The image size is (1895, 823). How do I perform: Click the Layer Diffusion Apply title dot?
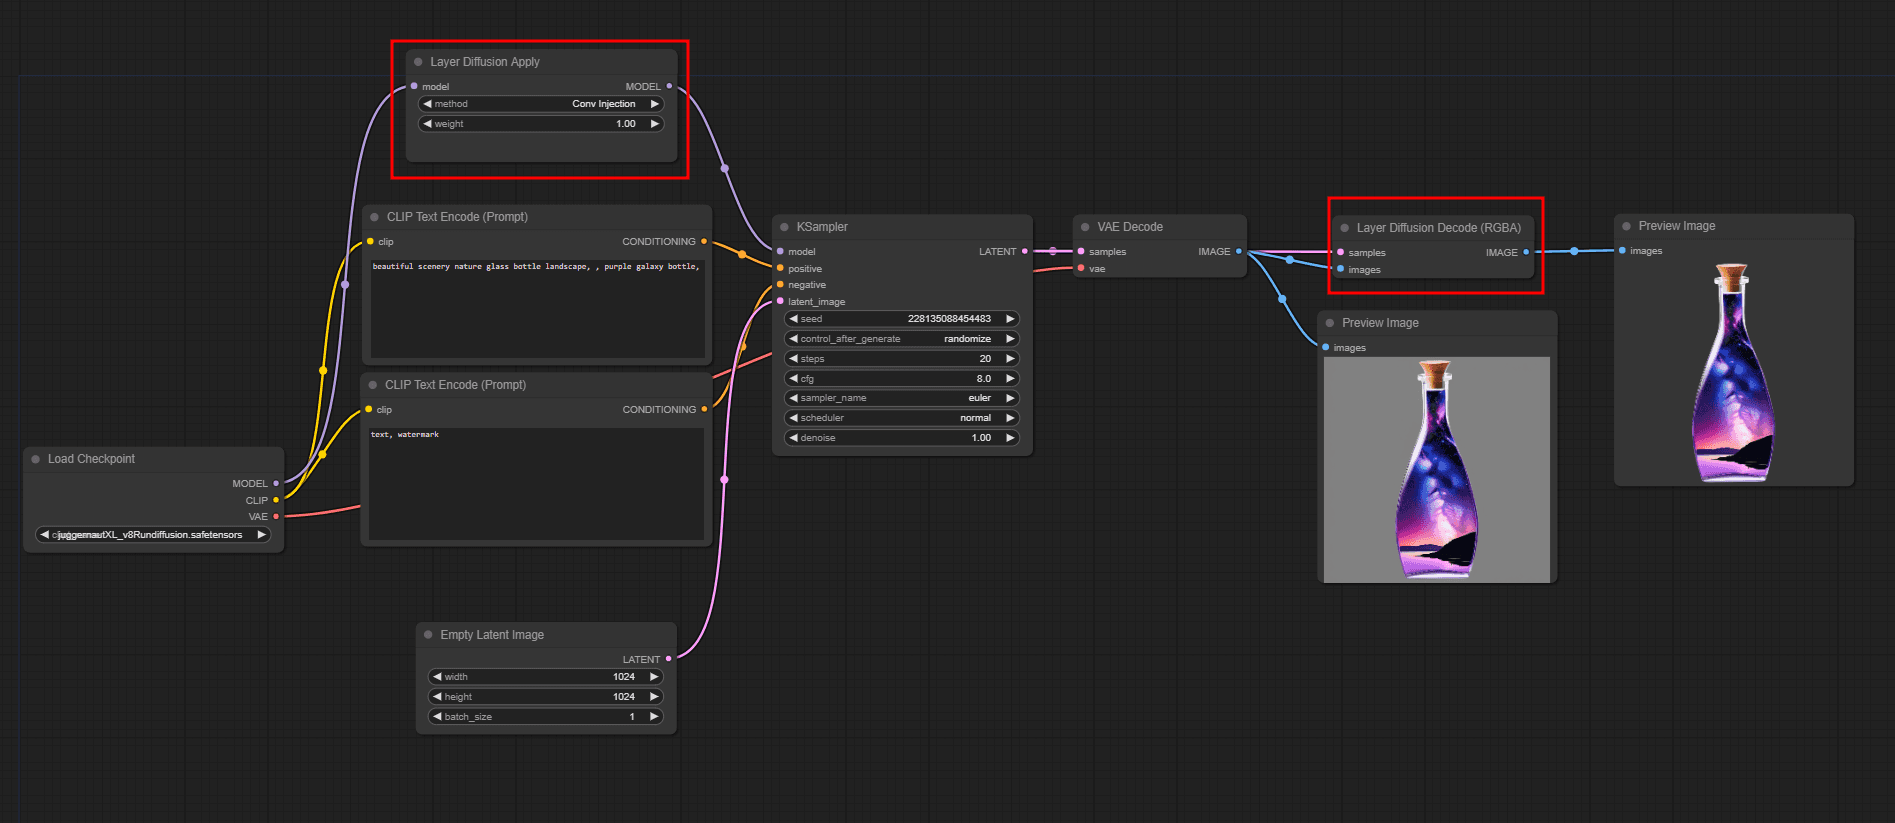(418, 62)
